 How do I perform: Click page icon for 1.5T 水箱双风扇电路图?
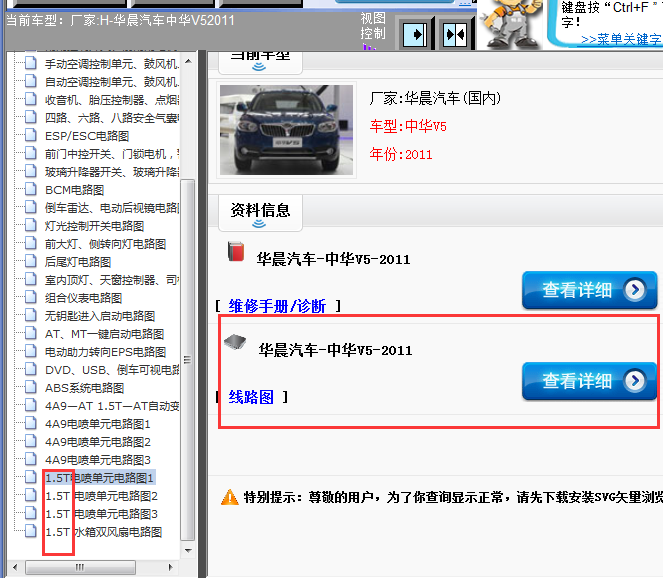30,531
